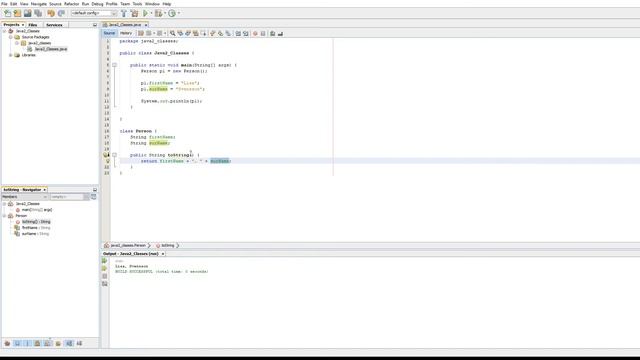Screen dimensions: 640x360
Task: Click the Toggle Rectangular Selection icon
Action: 203,33
